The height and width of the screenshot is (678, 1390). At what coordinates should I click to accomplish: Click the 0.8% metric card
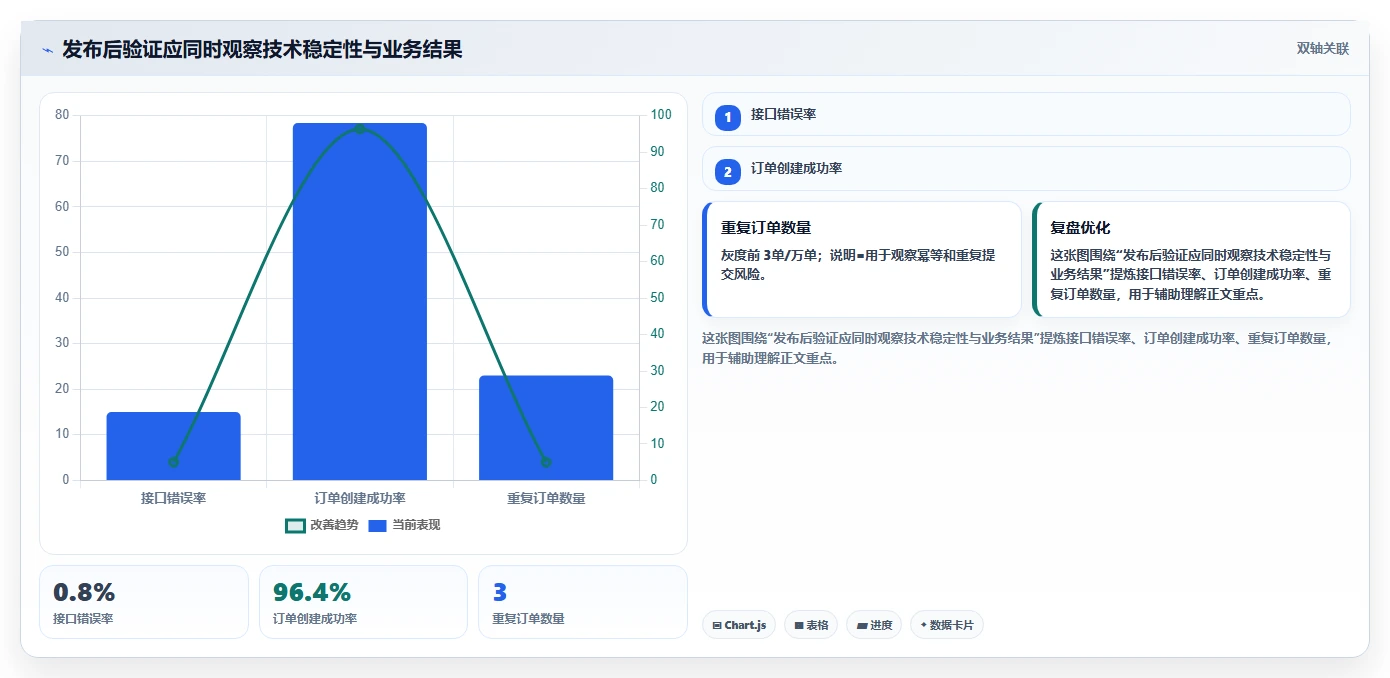(x=144, y=602)
